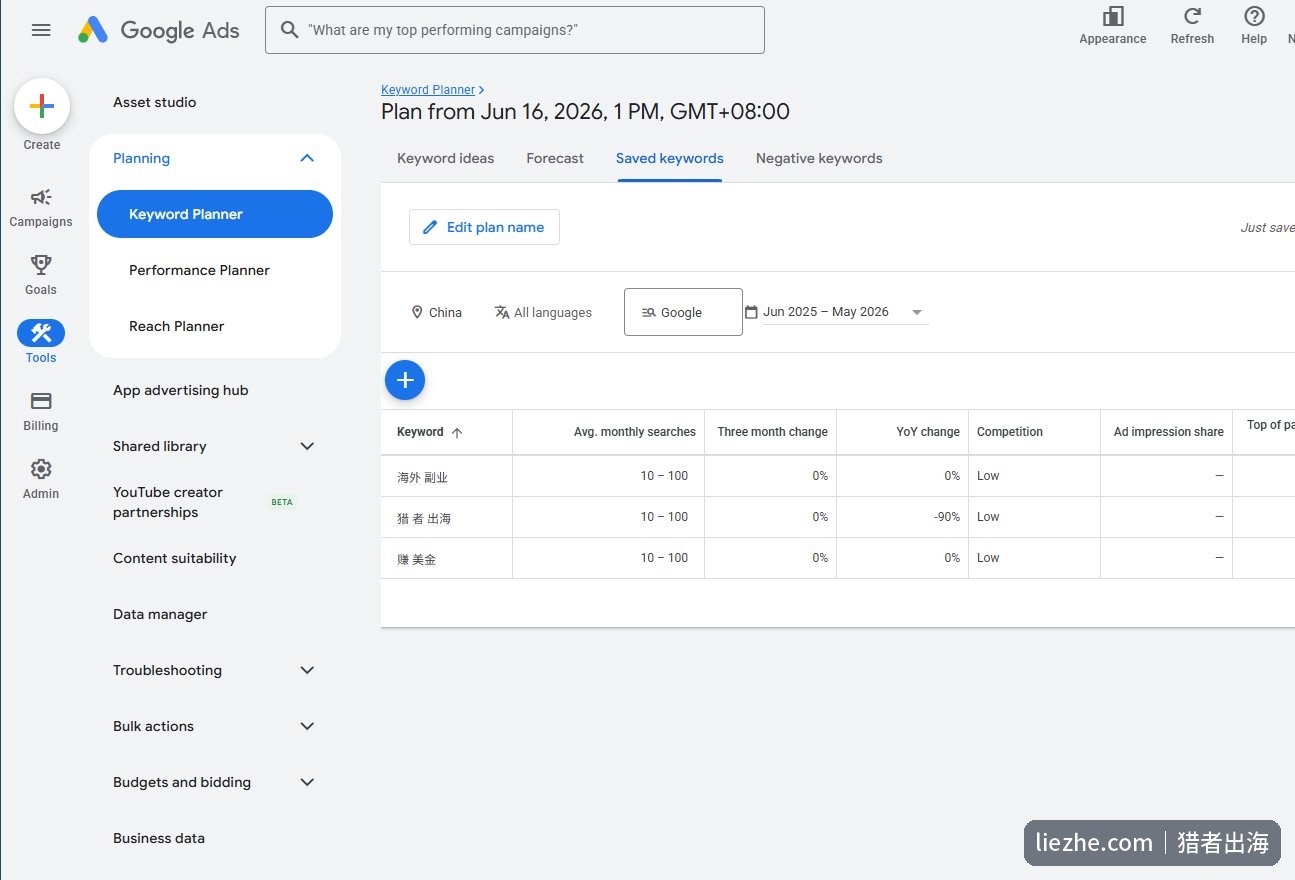This screenshot has height=880, width=1295.
Task: Click the Create plus button
Action: pos(42,106)
